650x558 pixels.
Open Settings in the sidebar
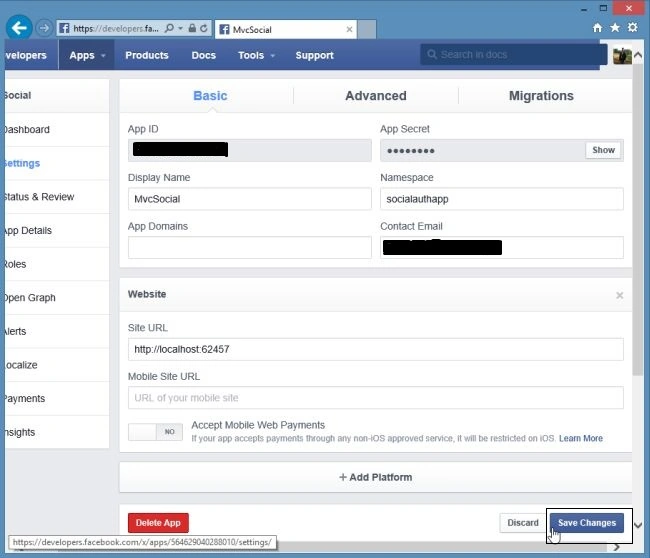click(x=57, y=163)
